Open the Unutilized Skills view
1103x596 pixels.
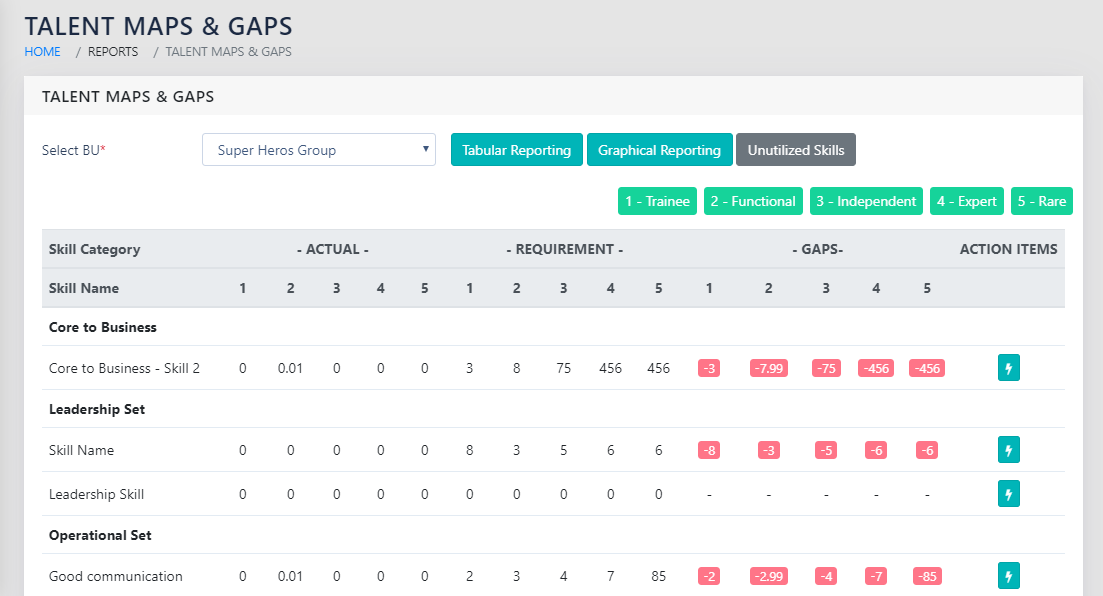(795, 150)
